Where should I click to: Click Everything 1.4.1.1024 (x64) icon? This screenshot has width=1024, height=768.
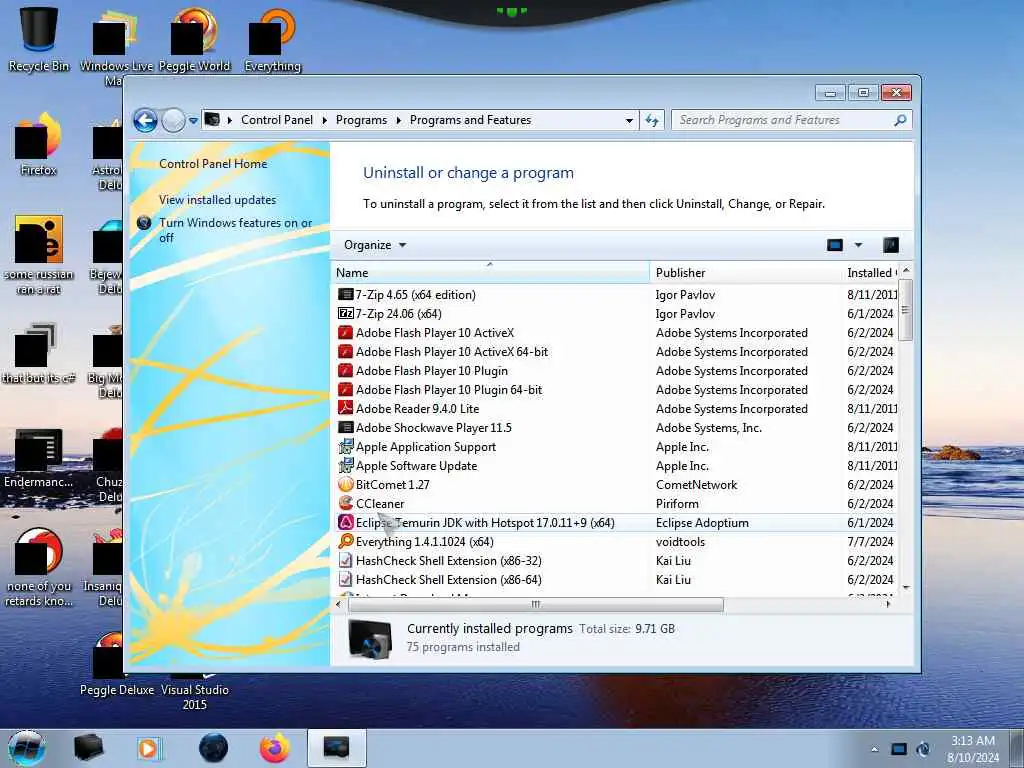pos(345,541)
